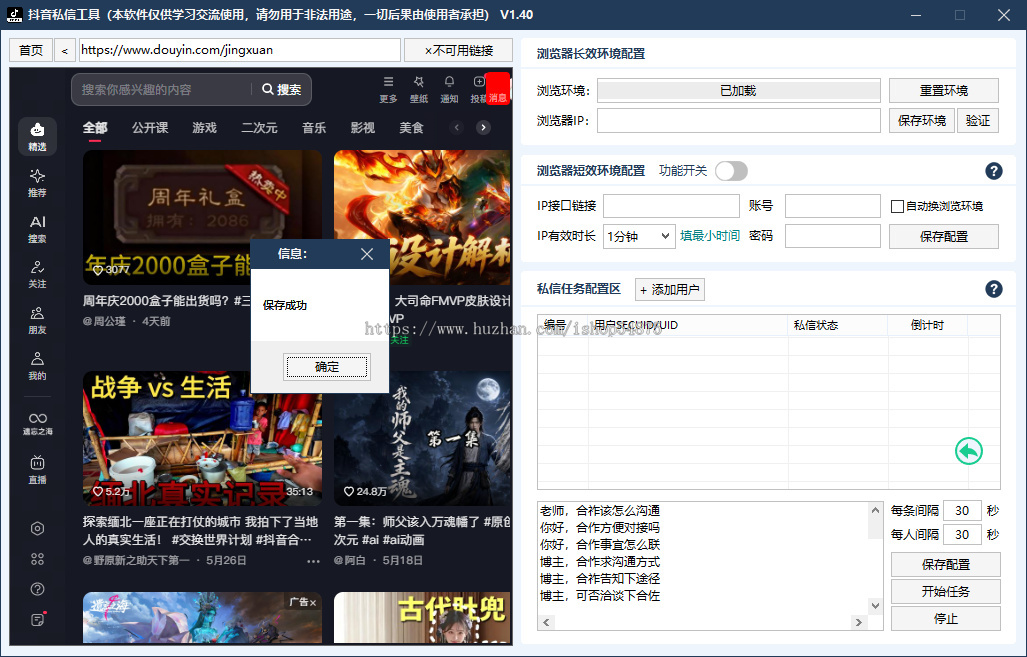Click the green circular back arrow icon

tap(969, 451)
